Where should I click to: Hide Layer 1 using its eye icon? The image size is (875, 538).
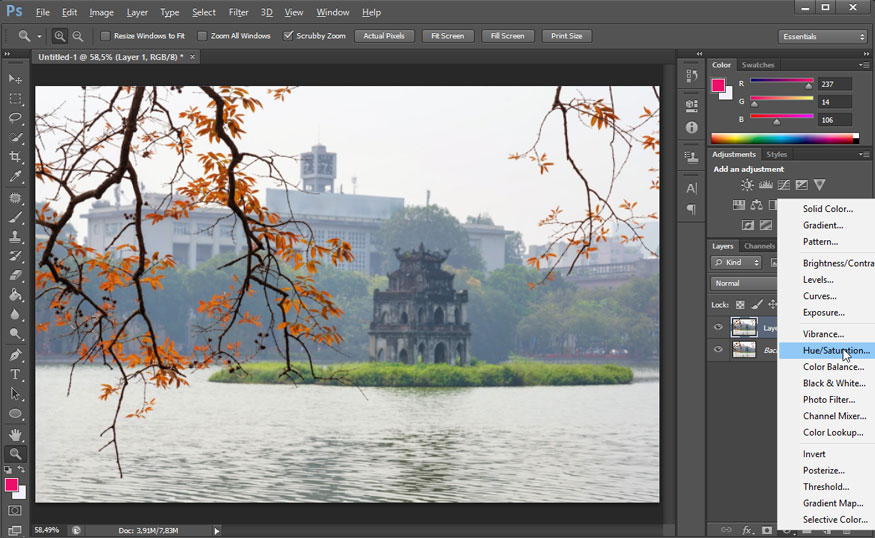coord(718,327)
